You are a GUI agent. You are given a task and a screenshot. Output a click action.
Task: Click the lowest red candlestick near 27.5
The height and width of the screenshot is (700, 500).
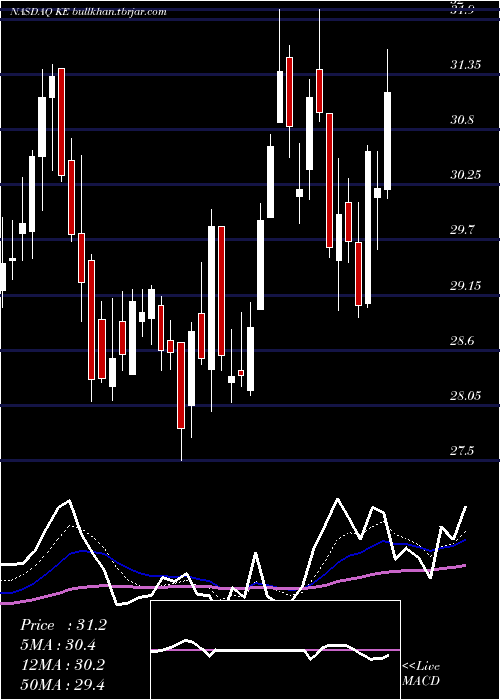181,385
